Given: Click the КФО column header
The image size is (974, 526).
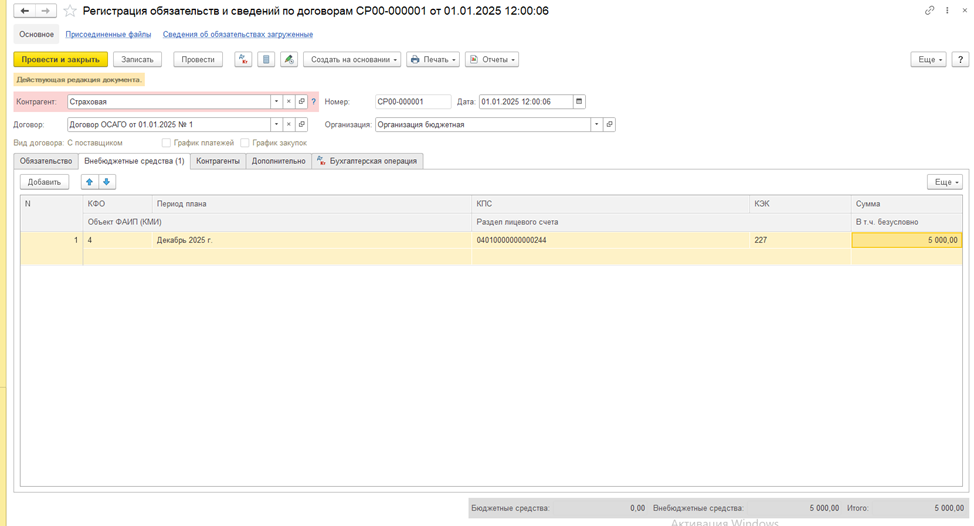Looking at the screenshot, I should click(117, 204).
